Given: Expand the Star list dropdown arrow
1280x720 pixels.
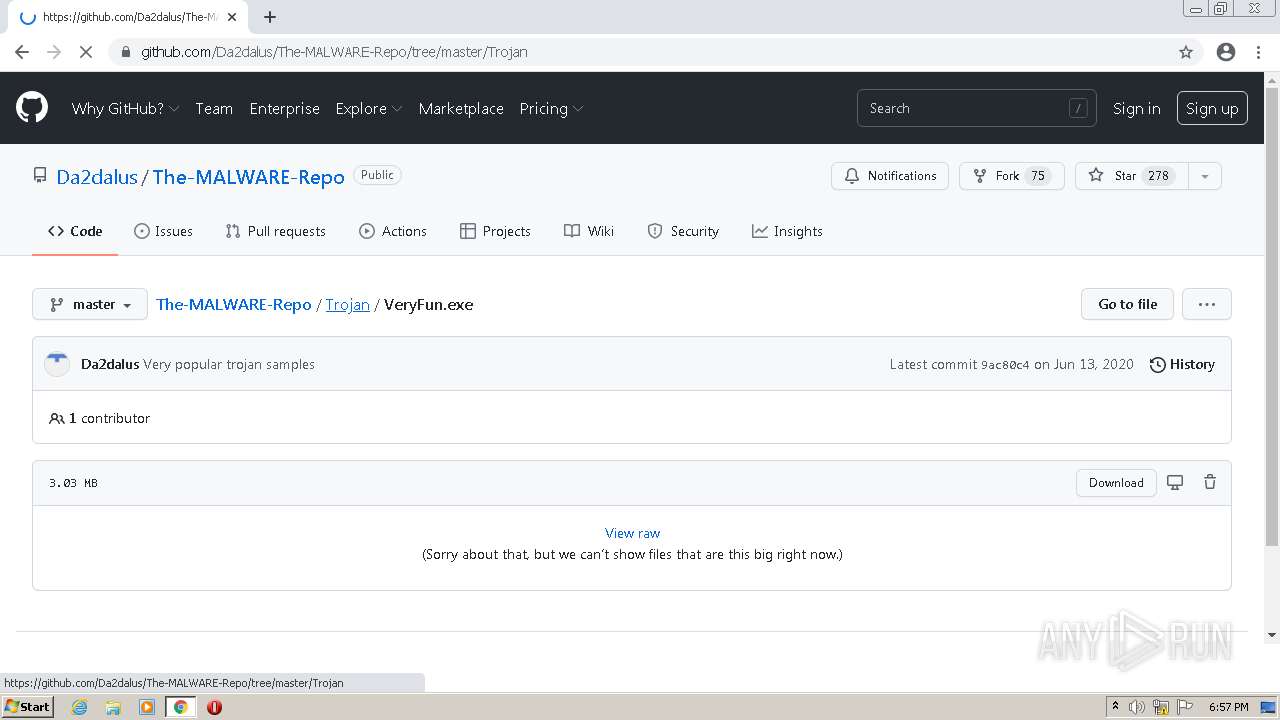Looking at the screenshot, I should tap(1205, 176).
